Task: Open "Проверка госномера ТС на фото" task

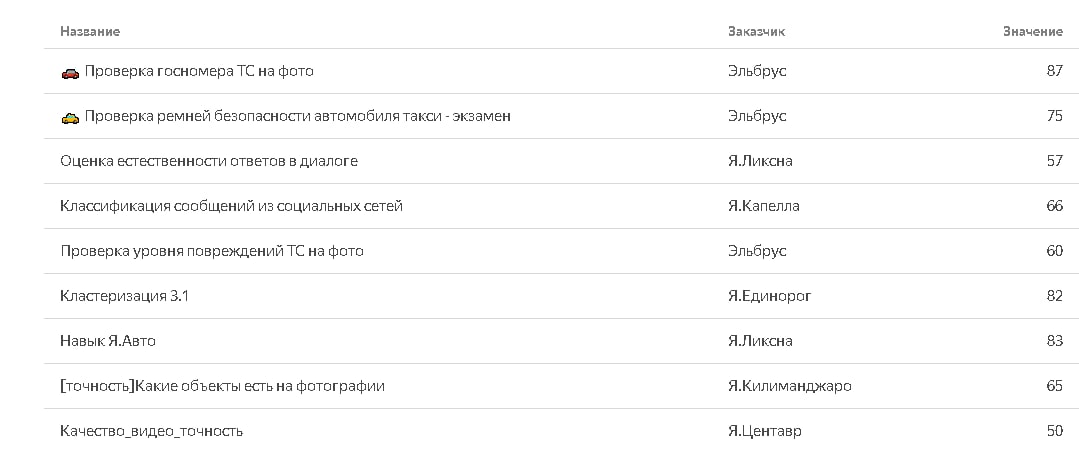Action: [x=198, y=71]
